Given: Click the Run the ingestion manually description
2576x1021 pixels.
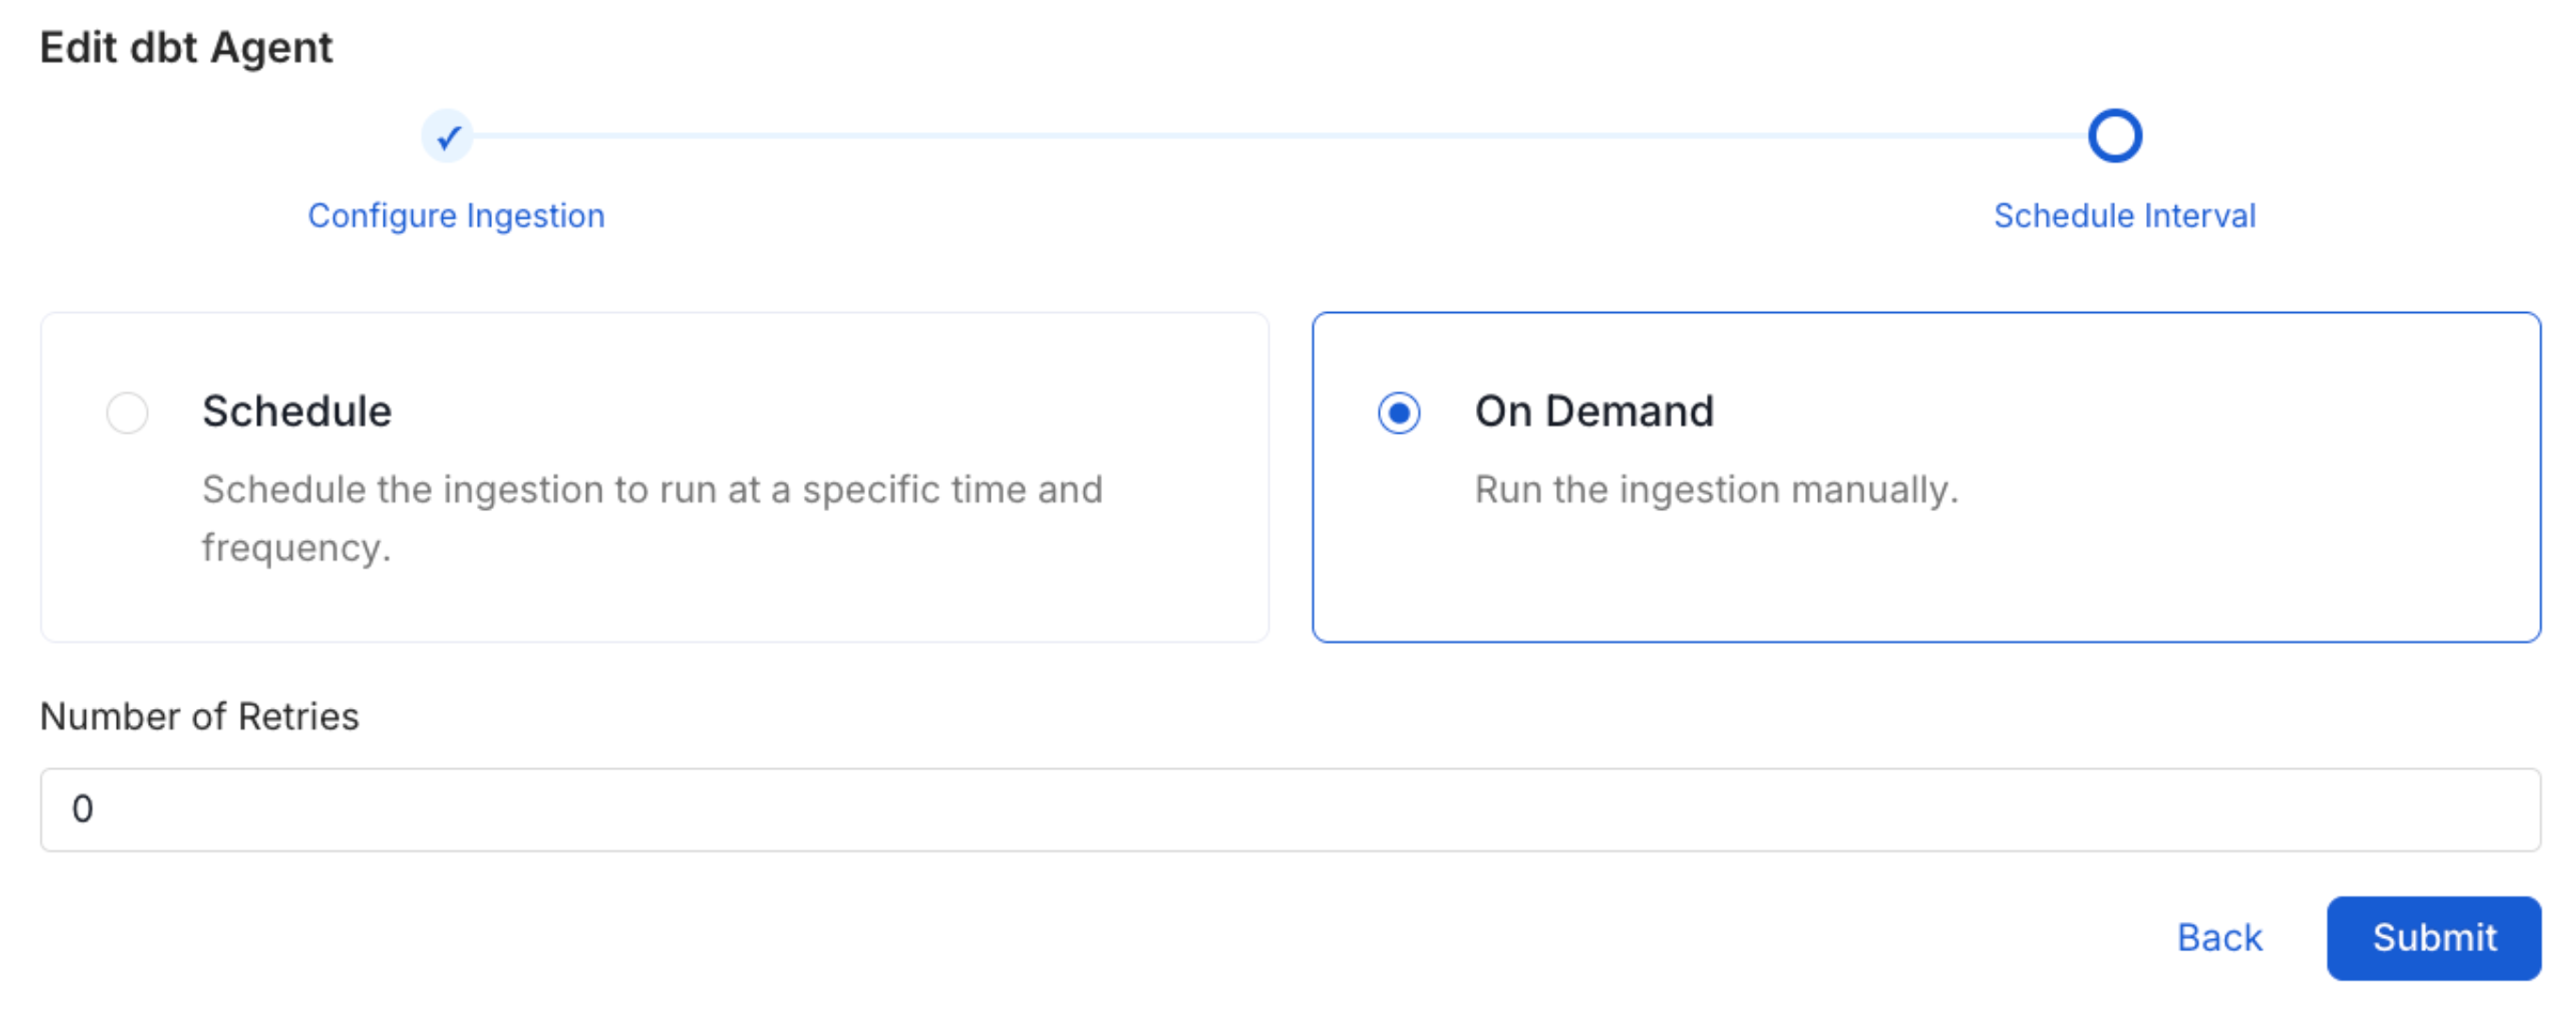Looking at the screenshot, I should [1714, 489].
